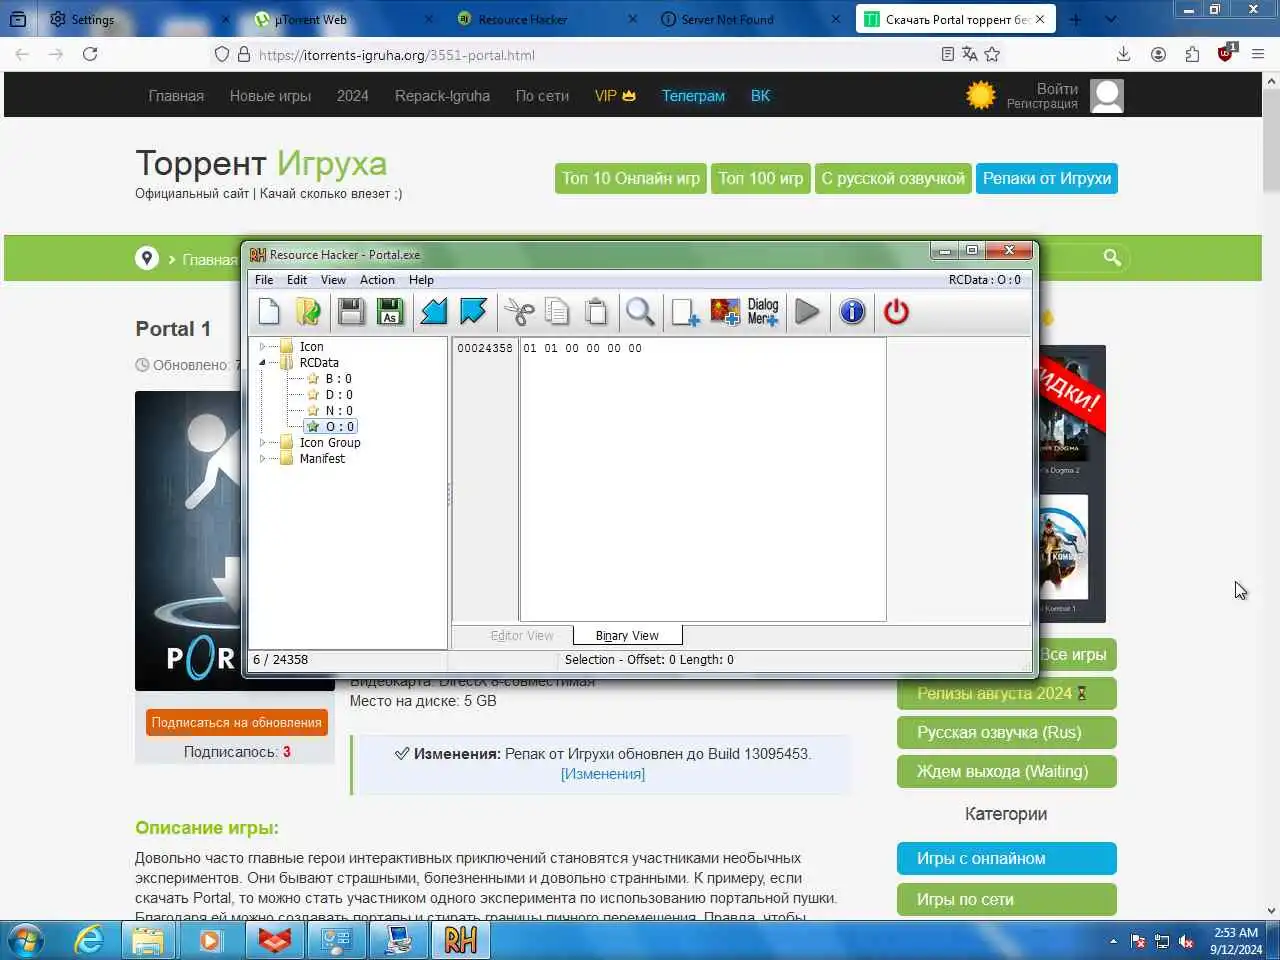Click the hex data 01 01 00 00 line
Image resolution: width=1280 pixels, height=960 pixels.
pyautogui.click(x=582, y=348)
